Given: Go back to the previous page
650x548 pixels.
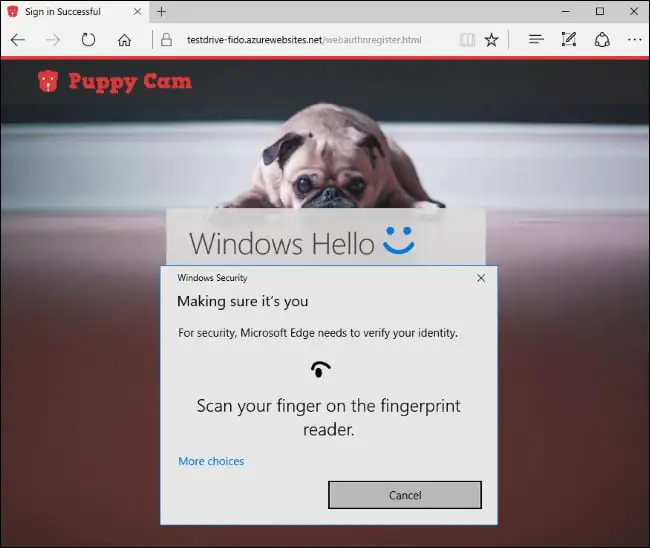Looking at the screenshot, I should coord(18,40).
